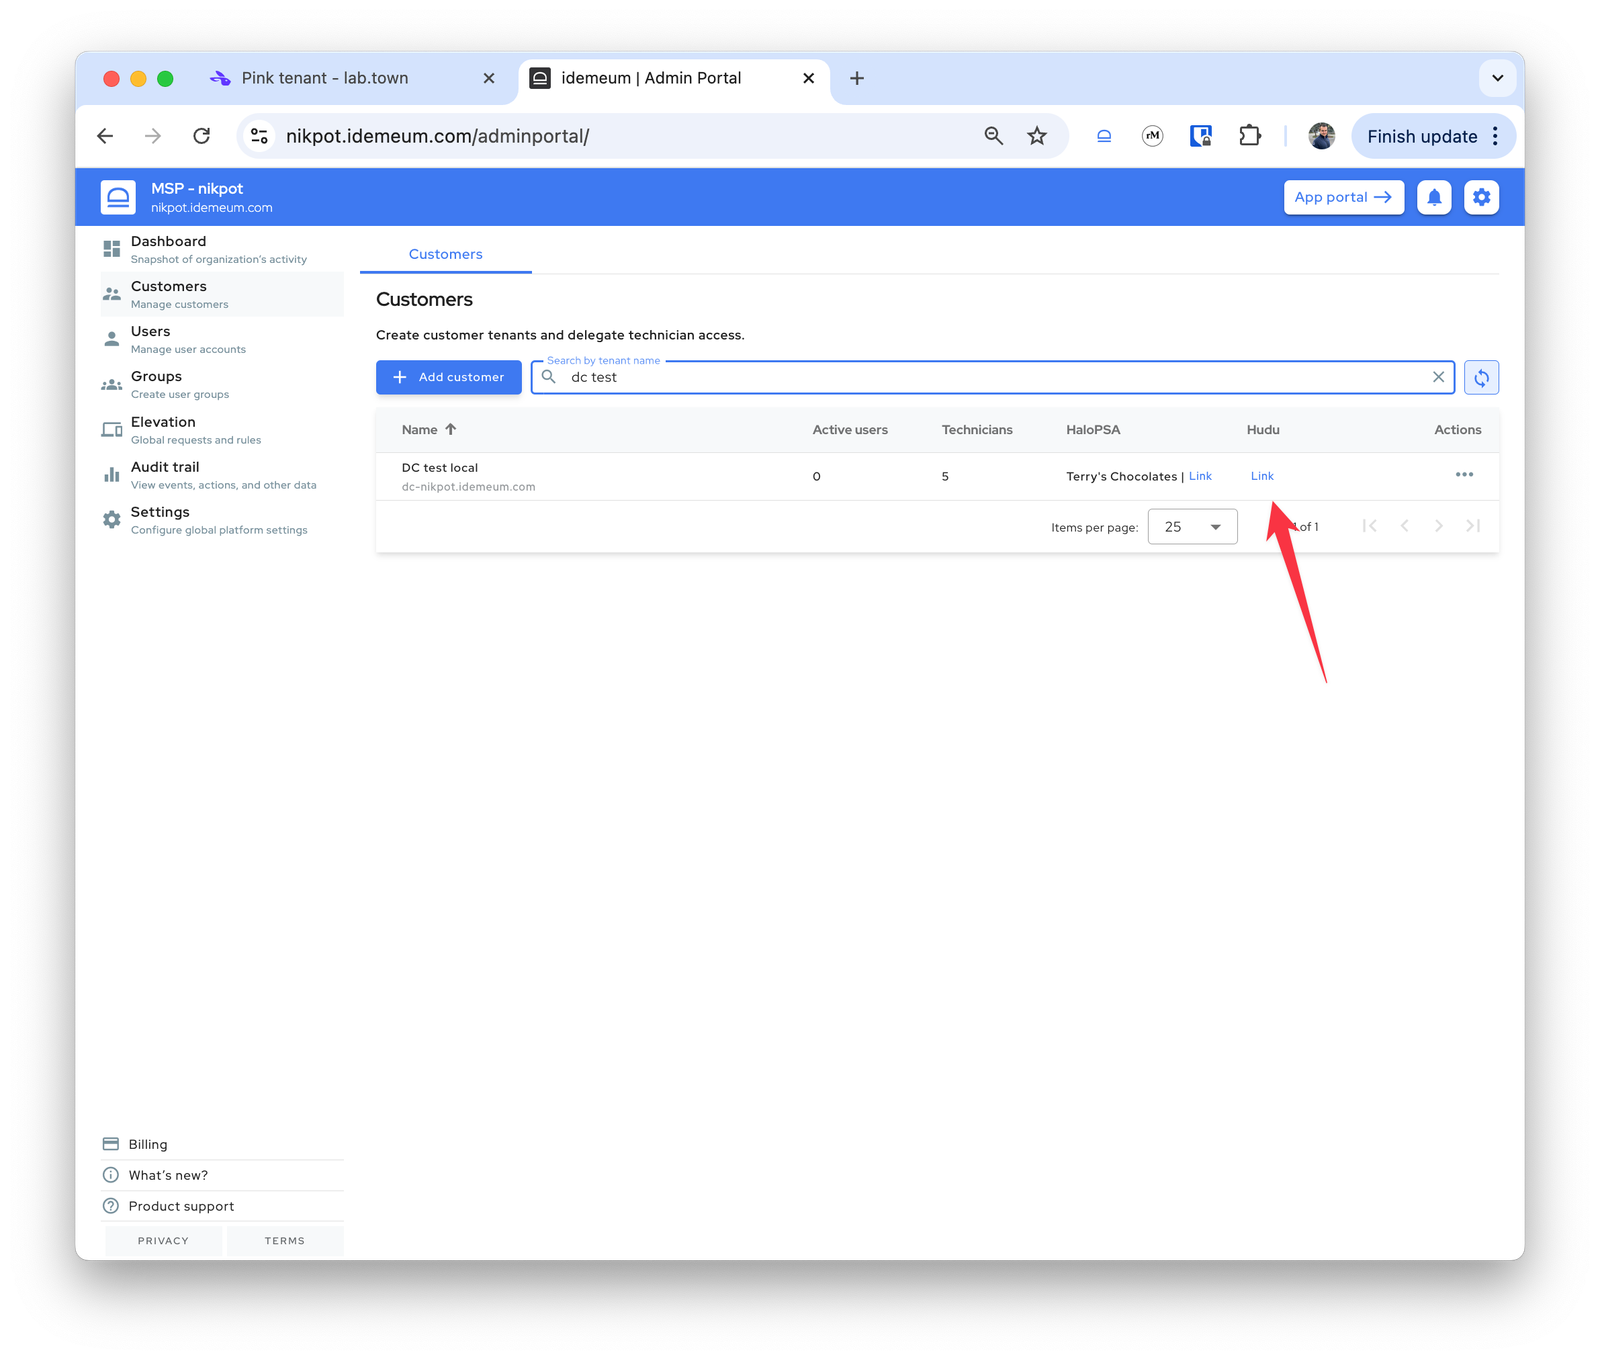The width and height of the screenshot is (1600, 1360).
Task: Click the rM extension icon
Action: (x=1153, y=136)
